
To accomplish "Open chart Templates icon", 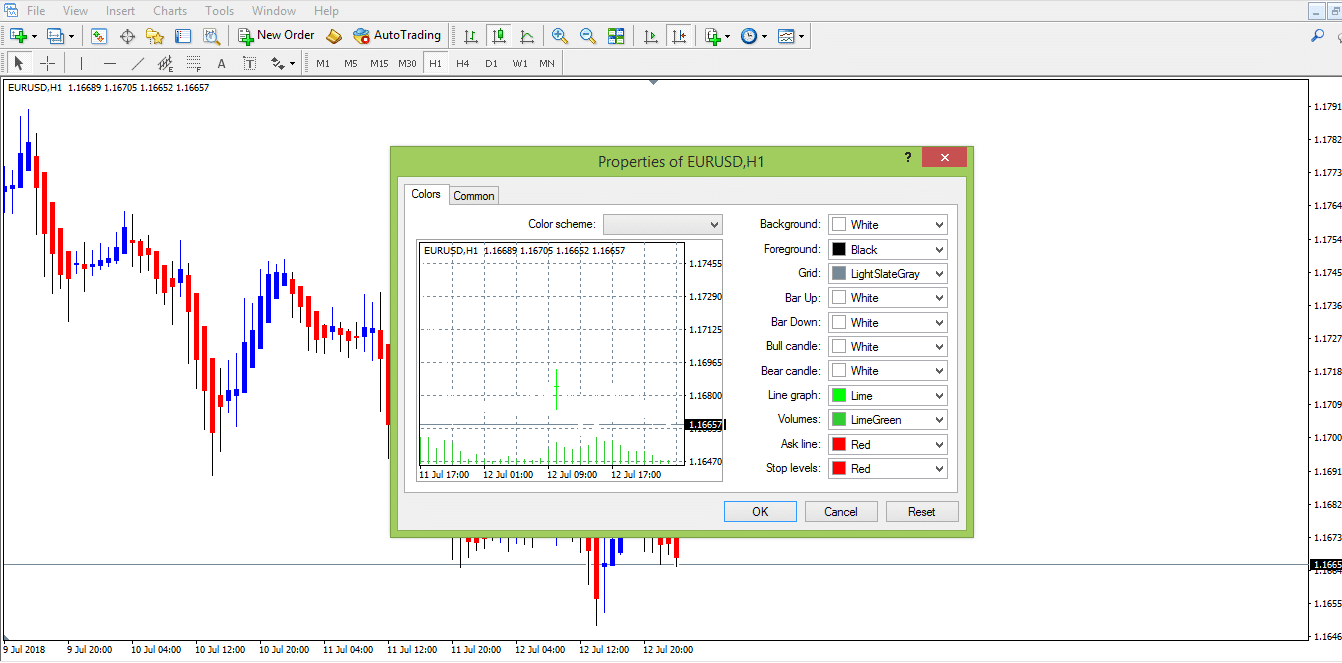I will pyautogui.click(x=787, y=36).
